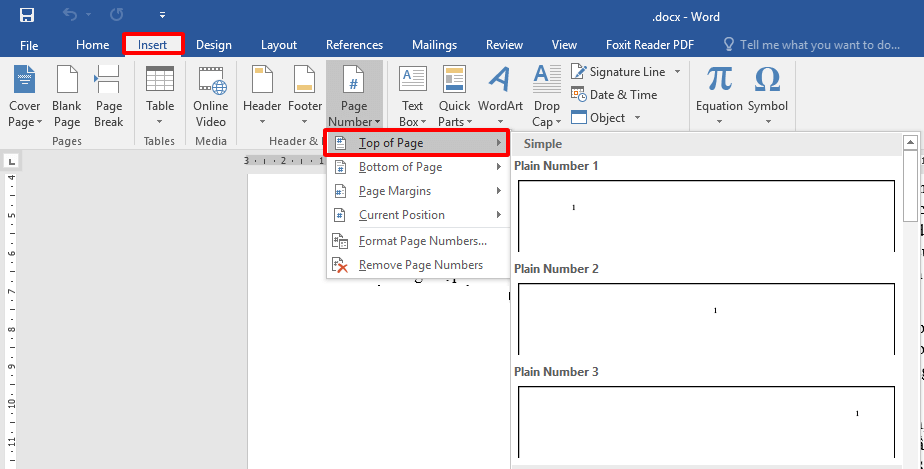Switch to the Home tab
The height and width of the screenshot is (469, 924).
tap(93, 45)
